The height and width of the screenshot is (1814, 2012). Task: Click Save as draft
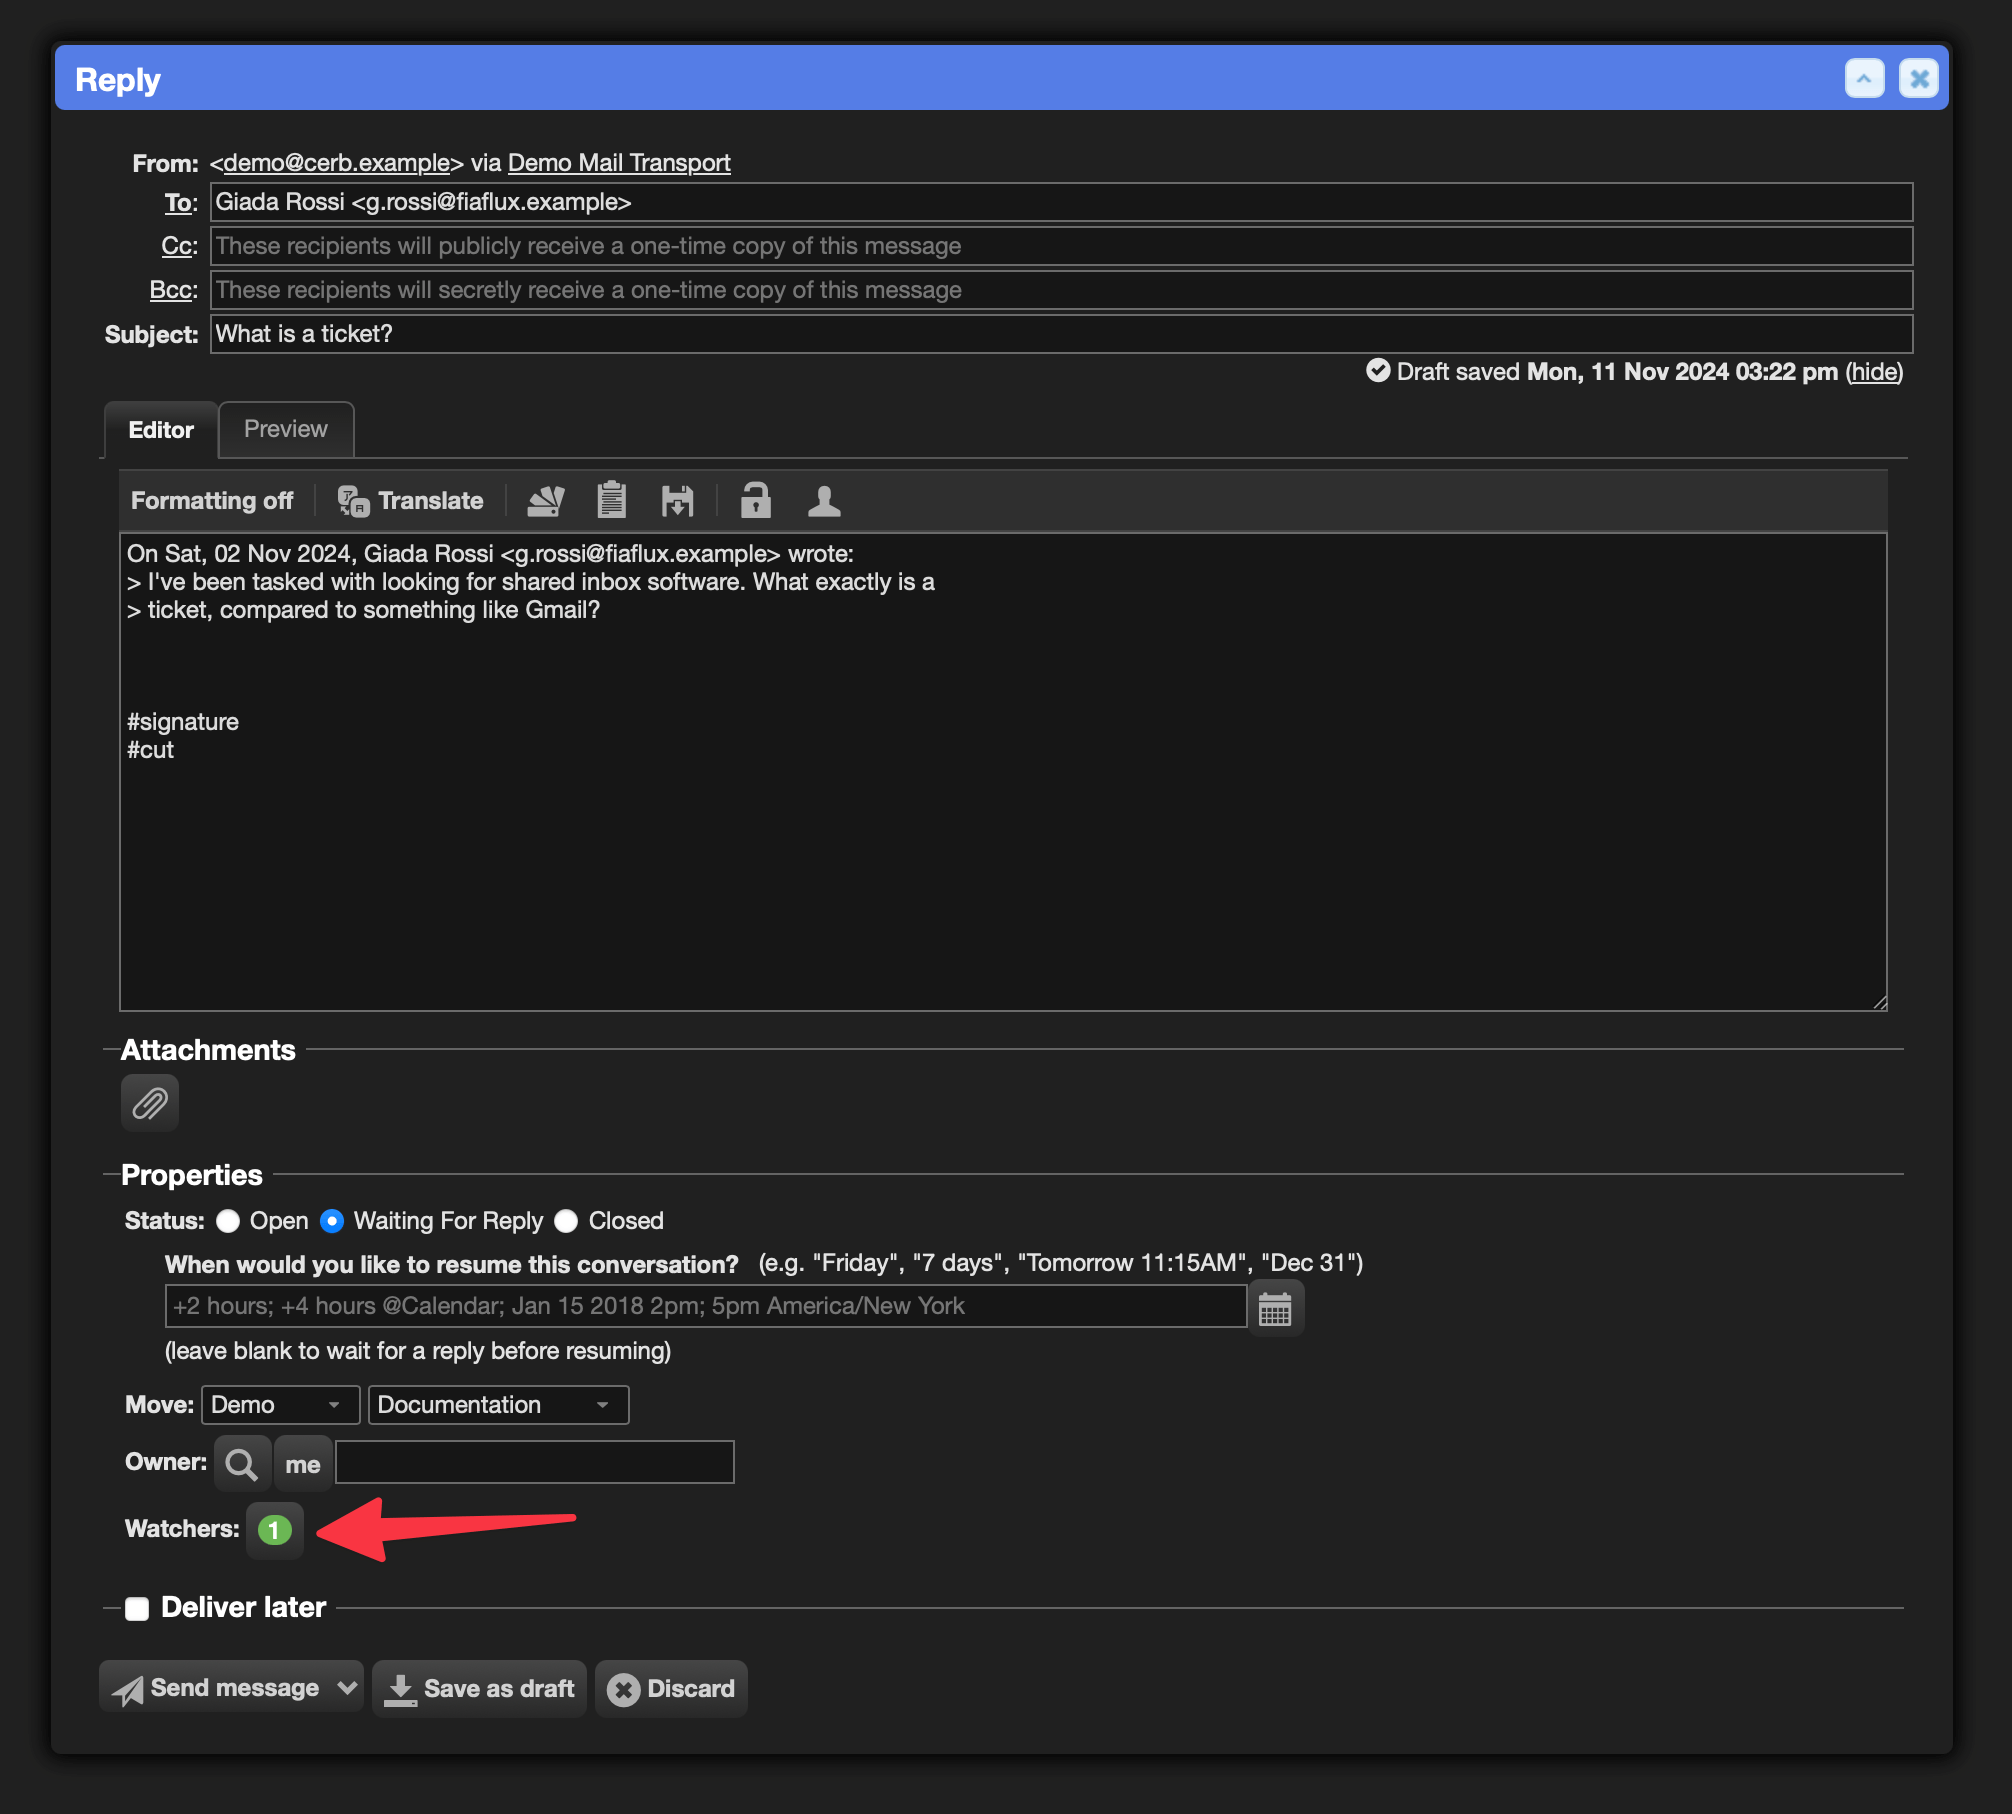click(x=479, y=1688)
